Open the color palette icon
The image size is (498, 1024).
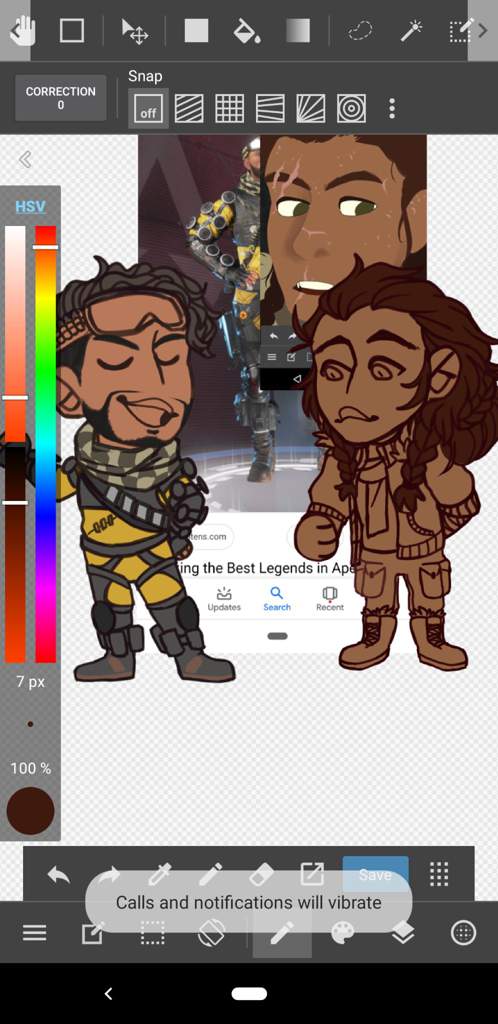pyautogui.click(x=343, y=934)
